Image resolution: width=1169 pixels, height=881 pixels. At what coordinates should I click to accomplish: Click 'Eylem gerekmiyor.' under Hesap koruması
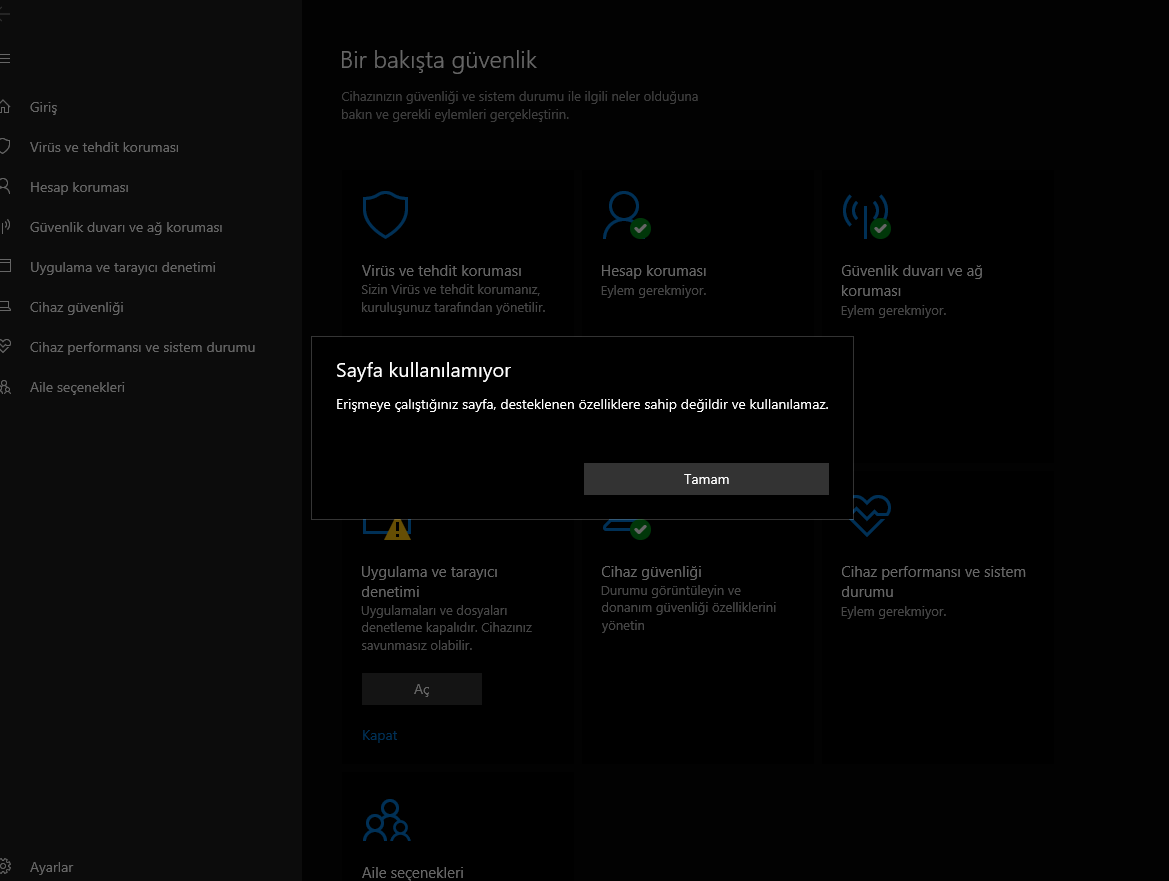[x=653, y=291]
